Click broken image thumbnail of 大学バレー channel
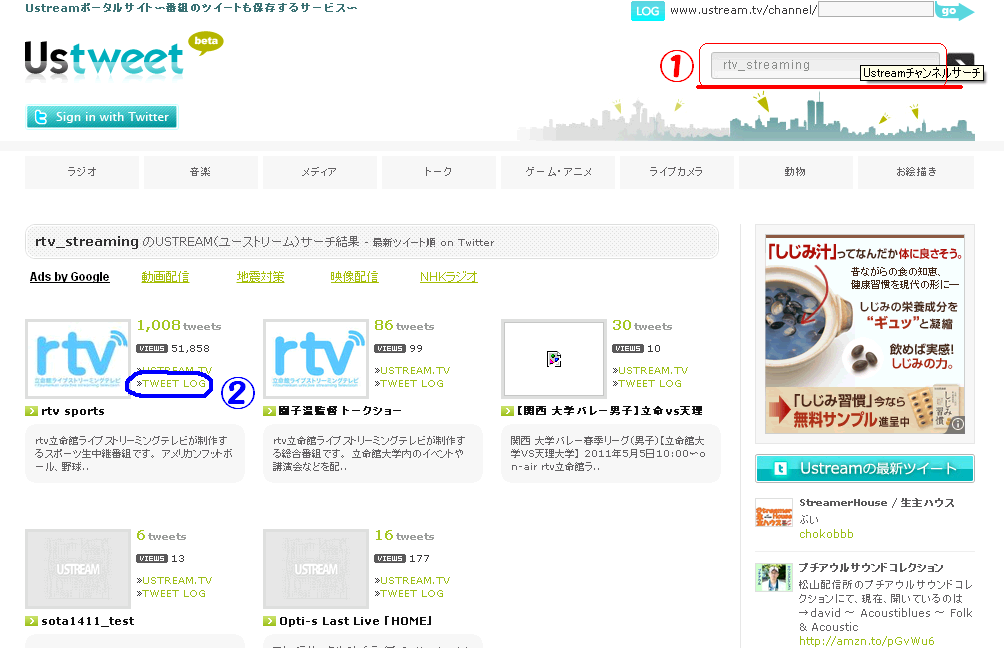The image size is (1004, 648). coord(554,359)
